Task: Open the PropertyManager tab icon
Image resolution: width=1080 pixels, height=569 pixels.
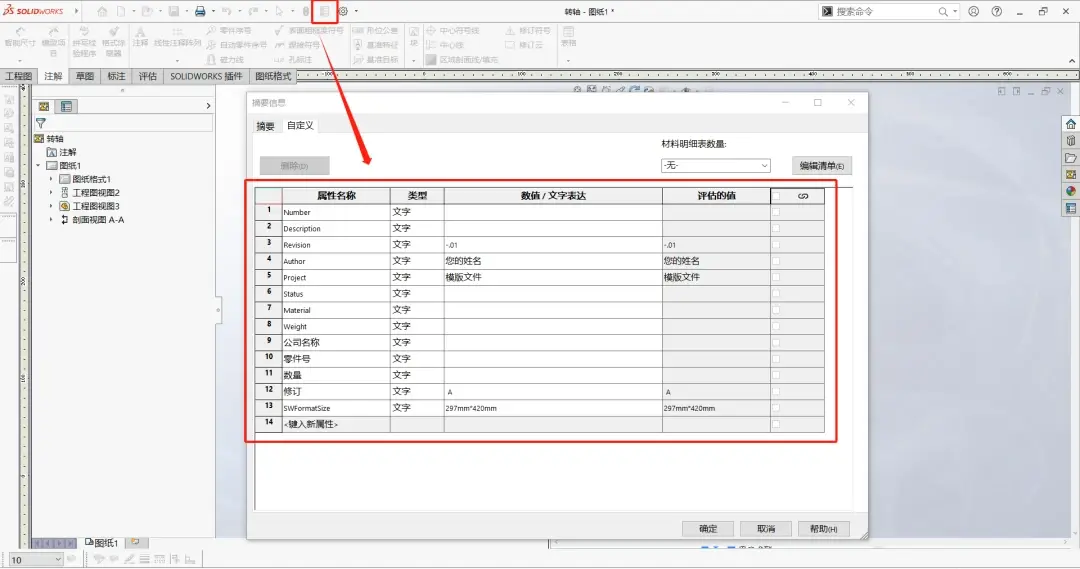Action: coord(66,107)
